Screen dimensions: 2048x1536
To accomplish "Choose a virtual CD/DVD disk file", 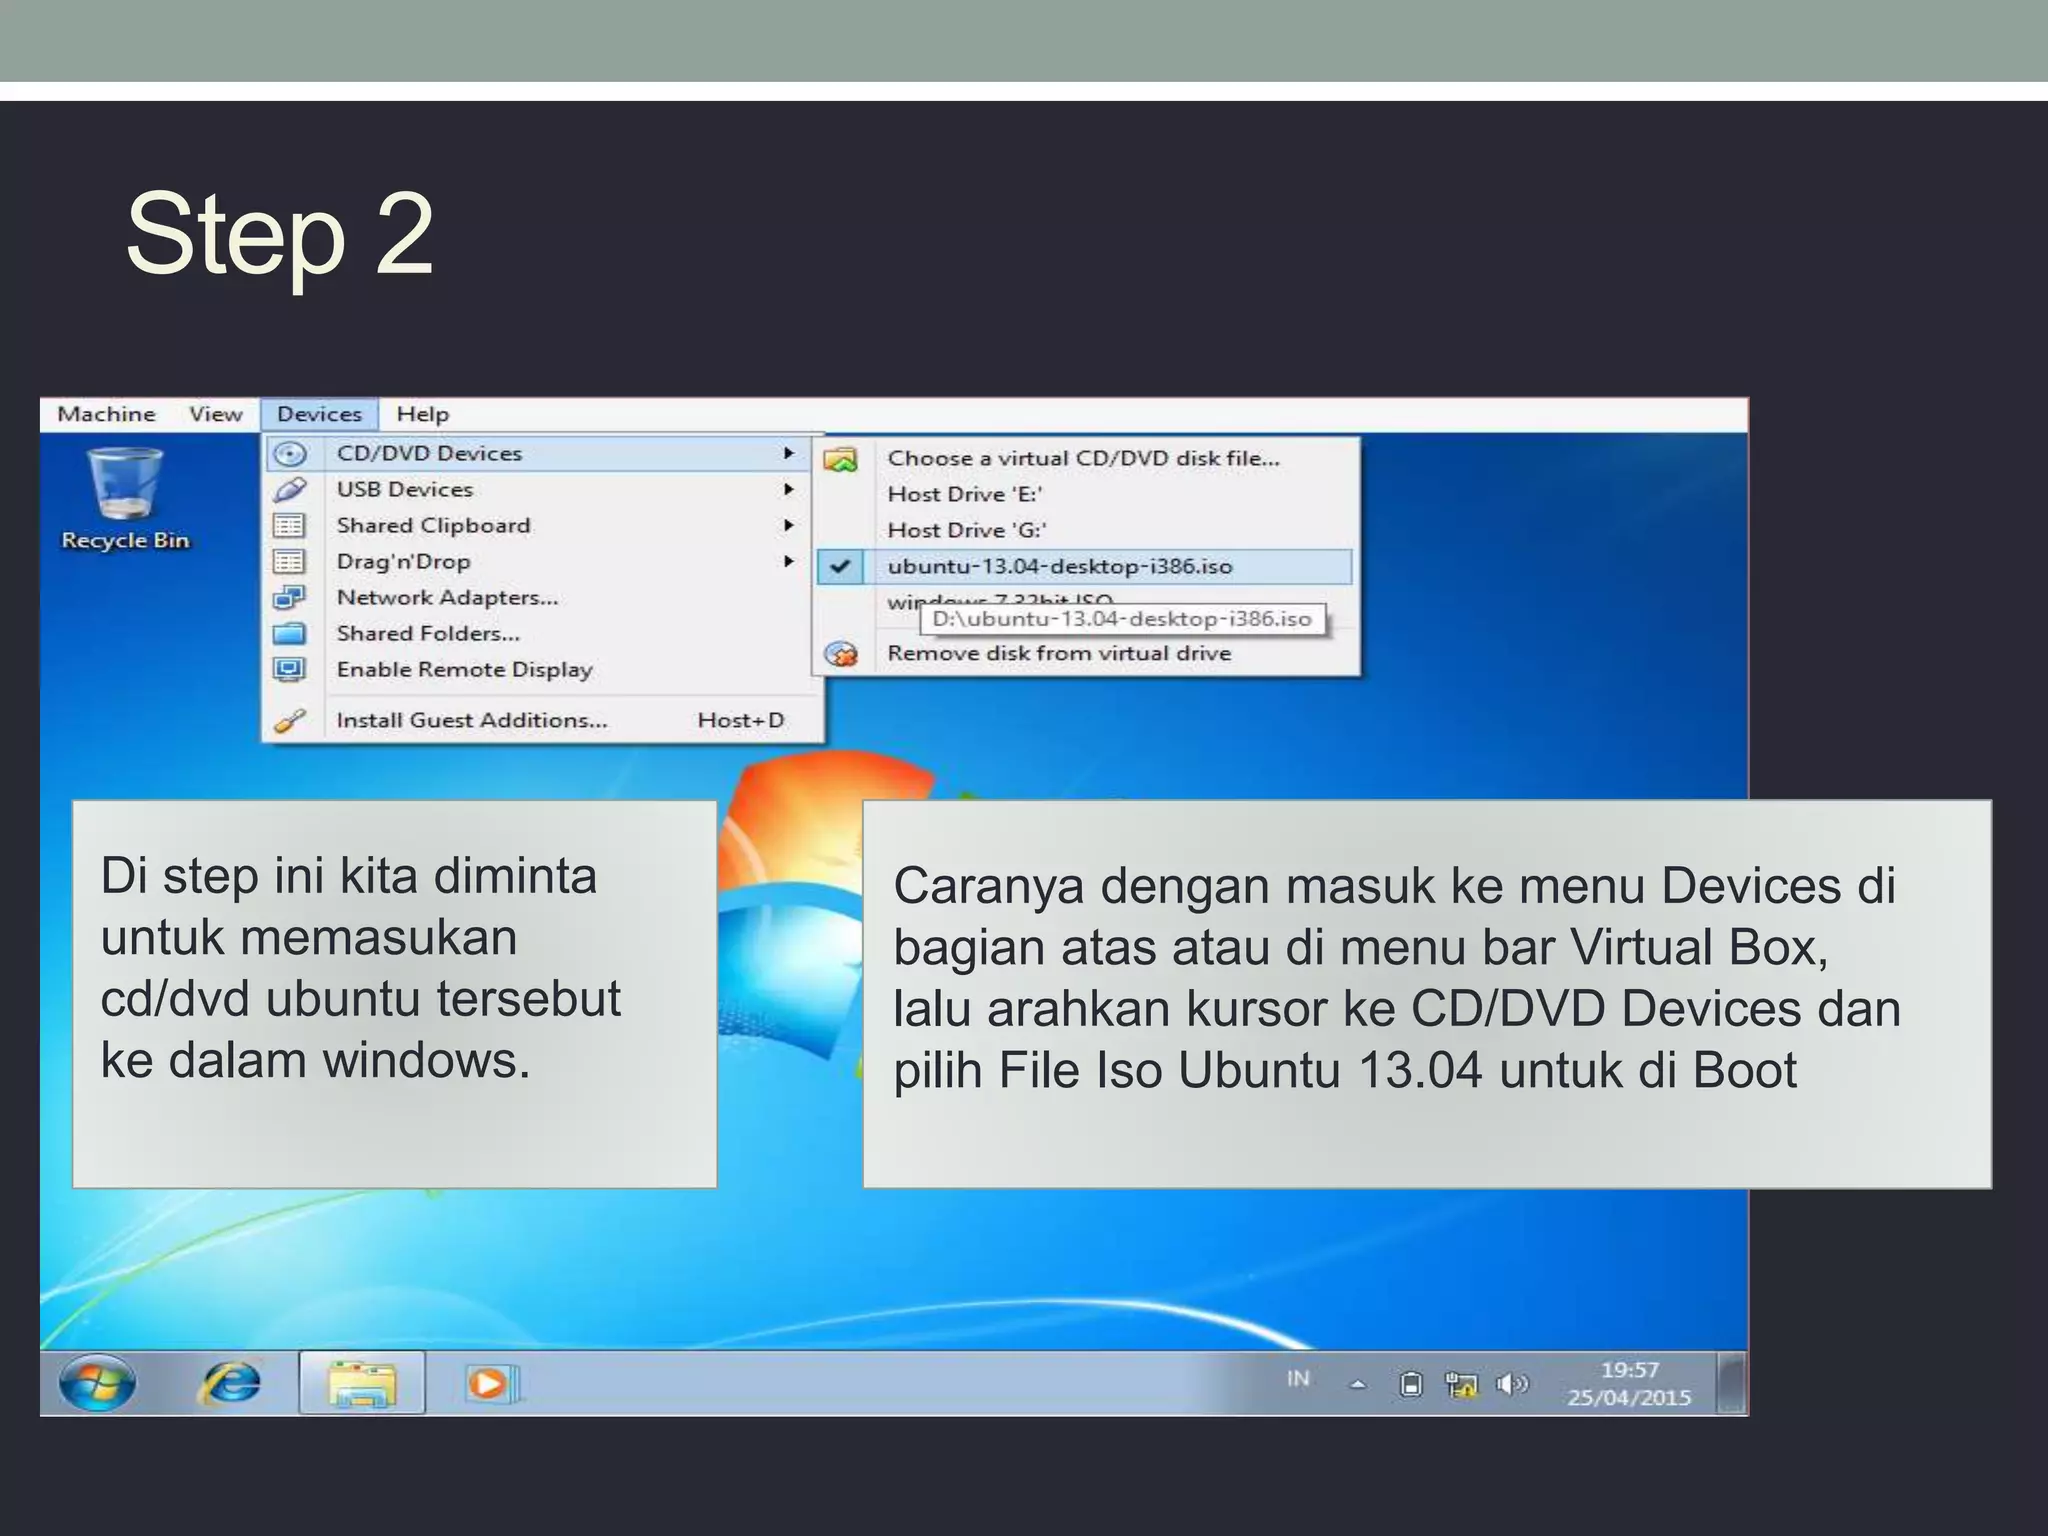I will point(1085,458).
